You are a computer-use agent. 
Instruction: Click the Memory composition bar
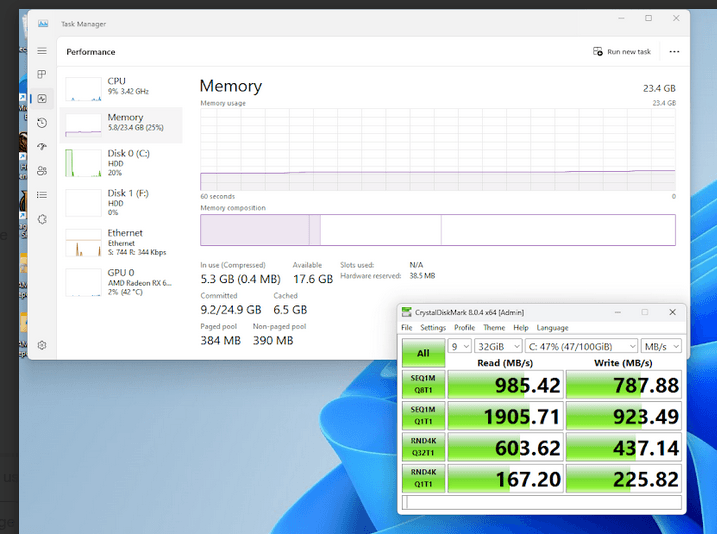(438, 230)
